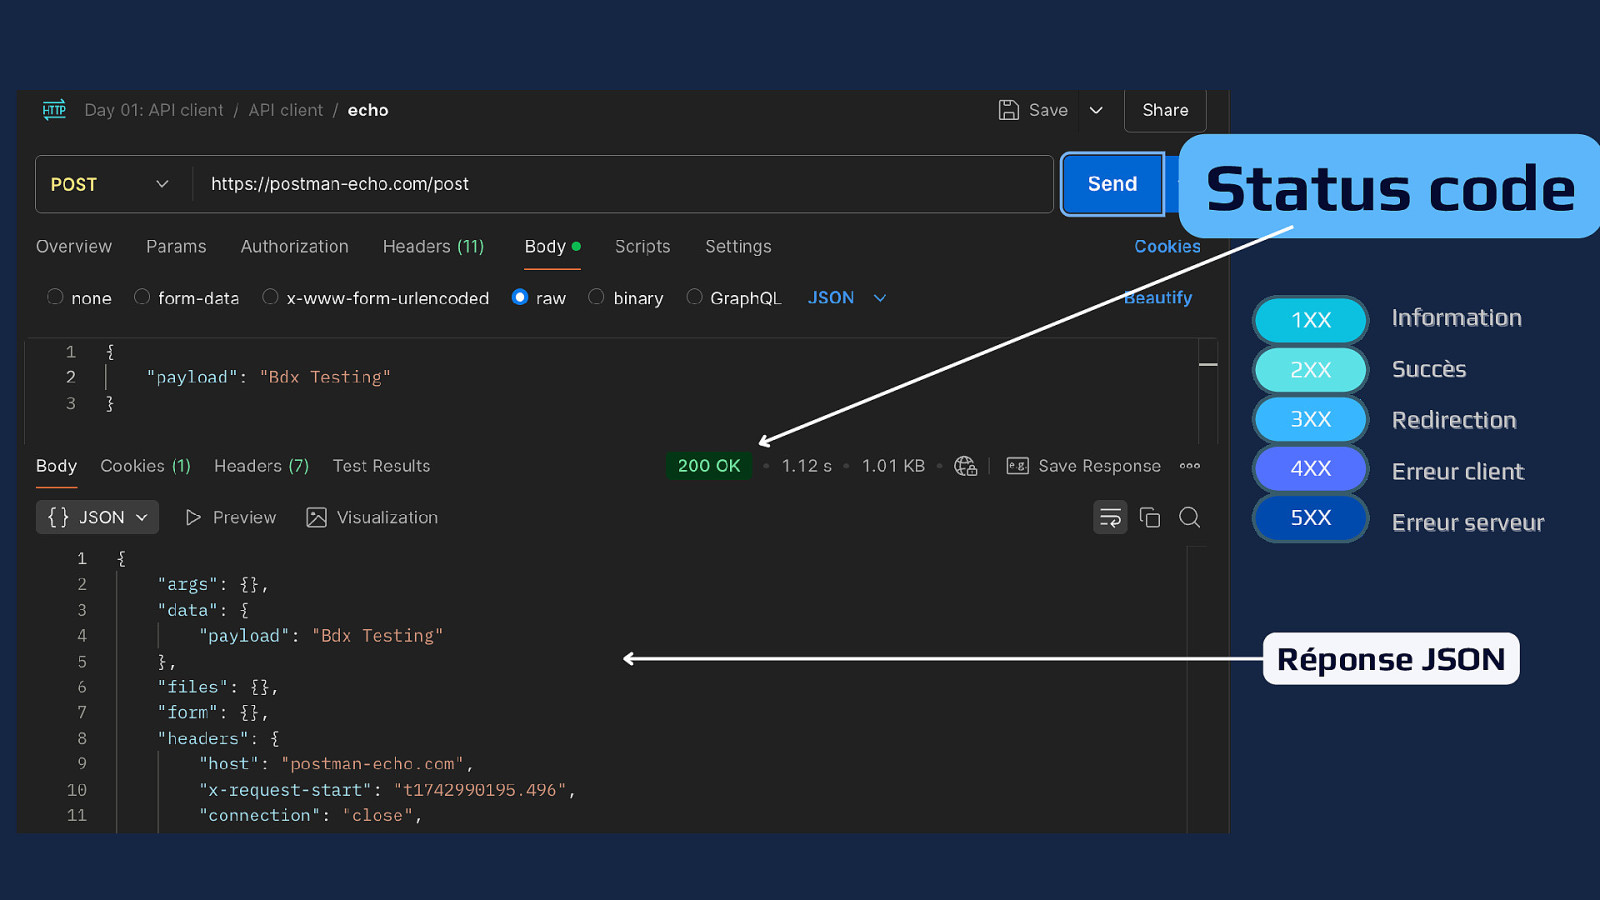Image resolution: width=1600 pixels, height=900 pixels.
Task: Select the form-data body option
Action: [x=142, y=297]
